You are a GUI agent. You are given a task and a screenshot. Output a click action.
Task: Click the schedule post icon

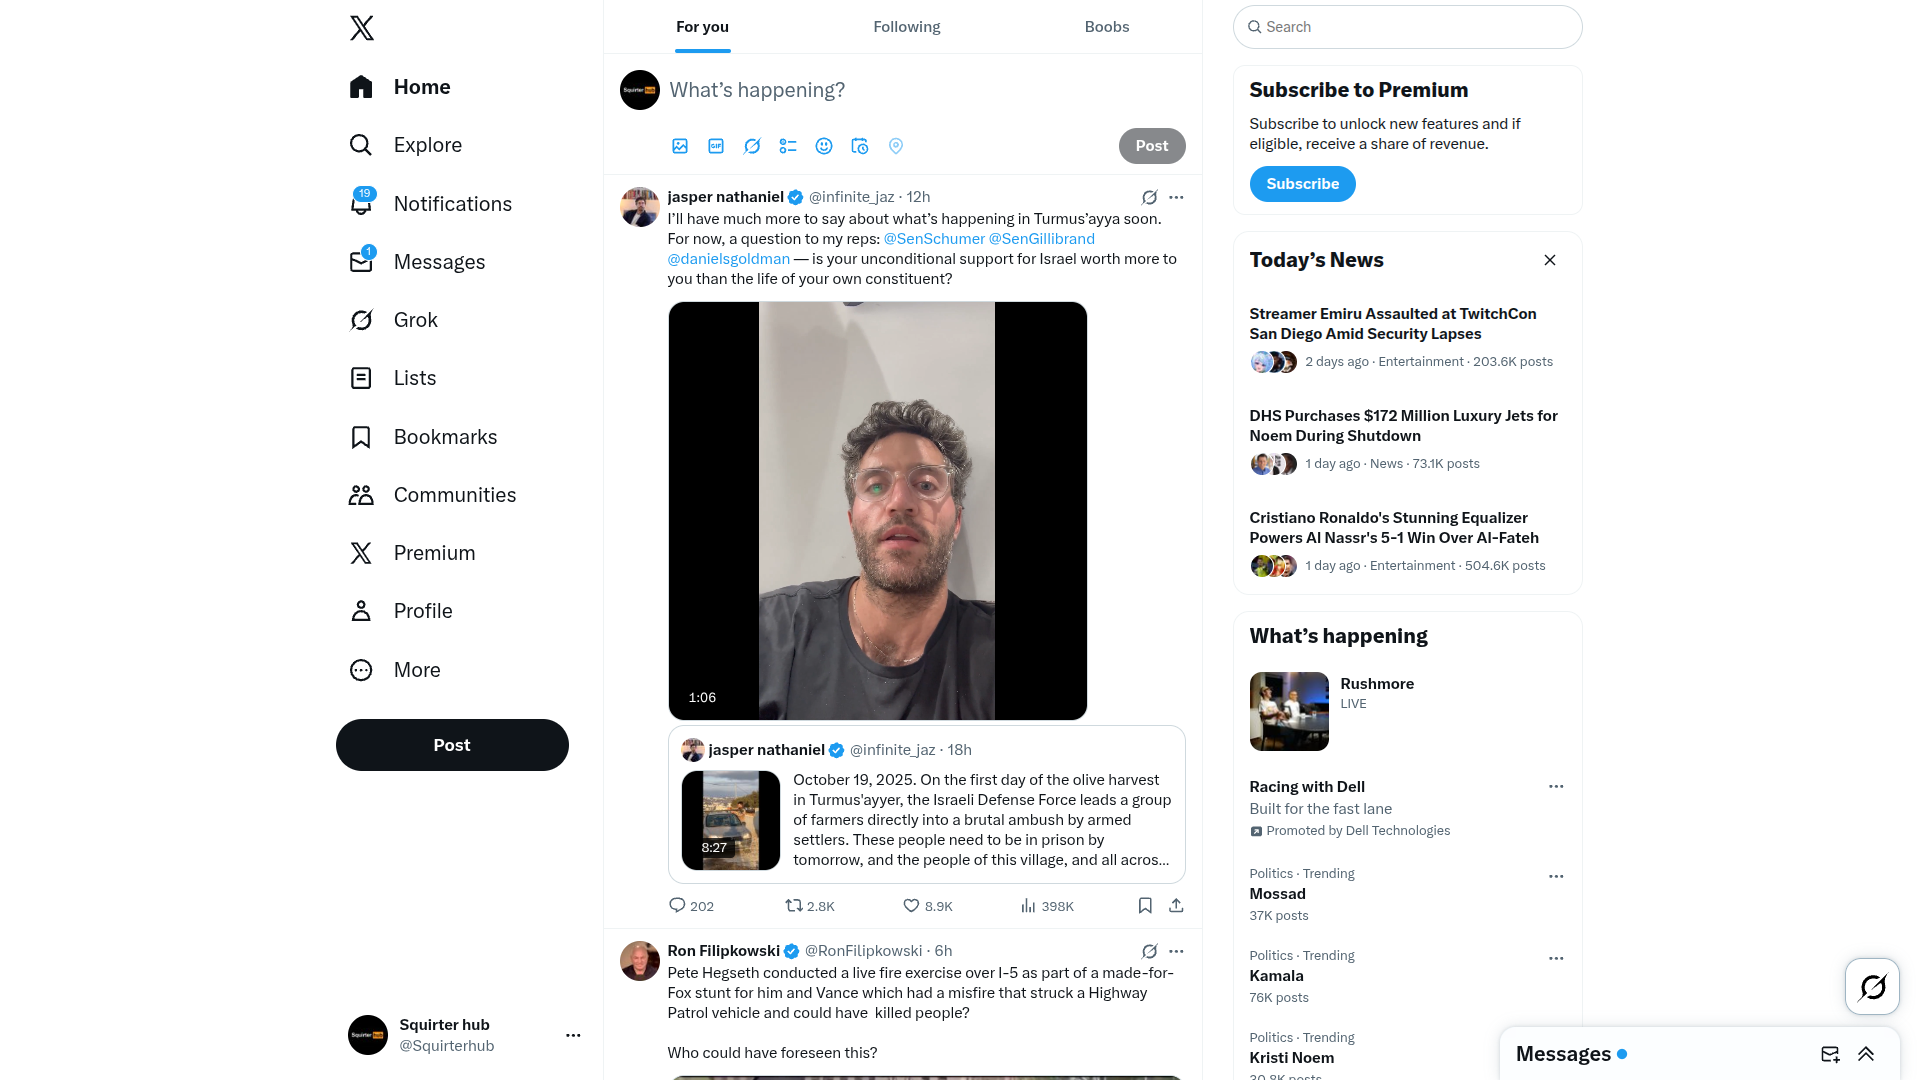[x=860, y=146]
